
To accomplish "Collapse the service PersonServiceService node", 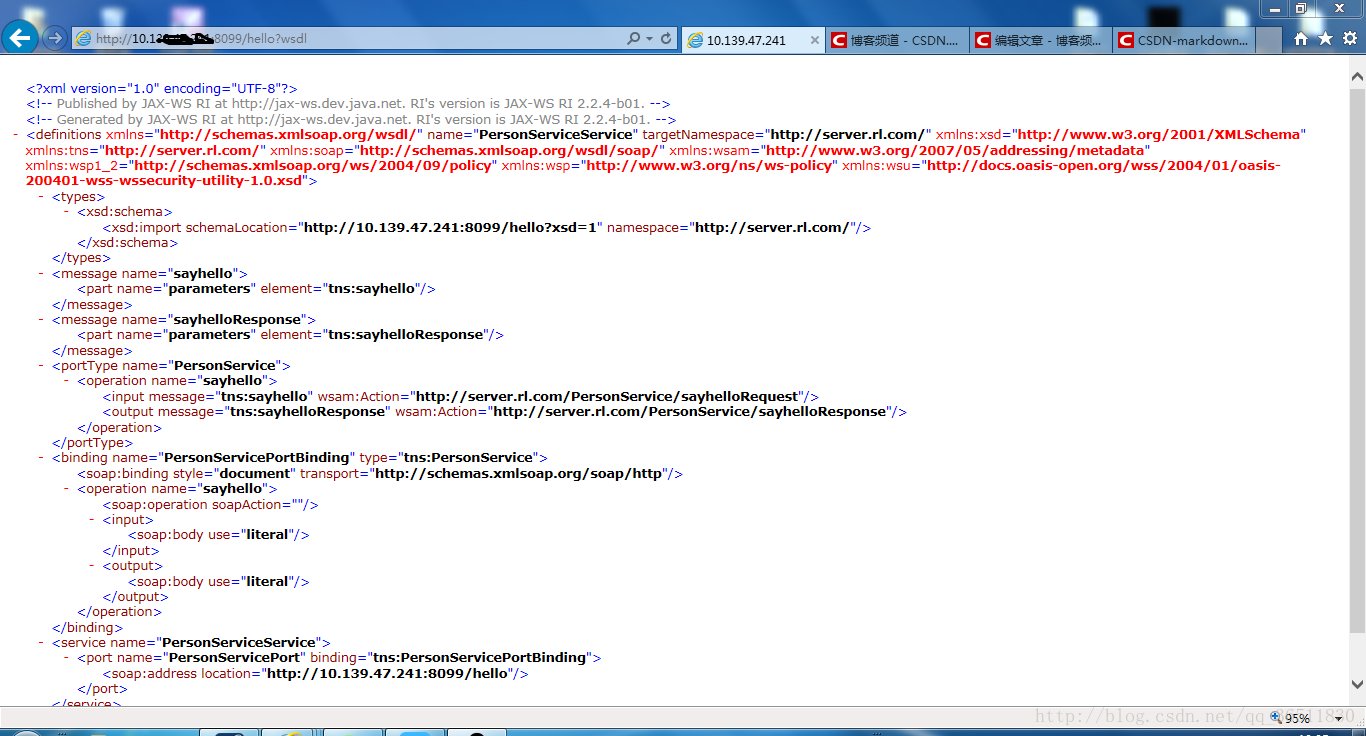I will pos(41,643).
